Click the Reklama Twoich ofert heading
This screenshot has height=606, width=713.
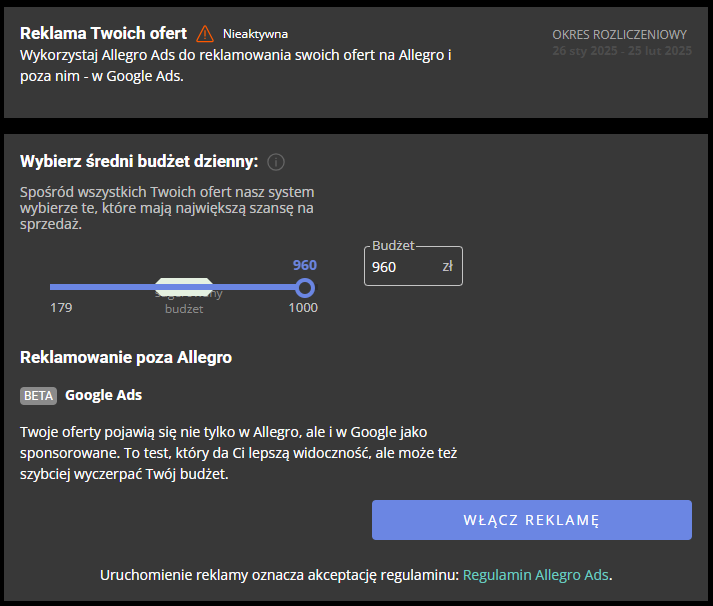click(103, 33)
